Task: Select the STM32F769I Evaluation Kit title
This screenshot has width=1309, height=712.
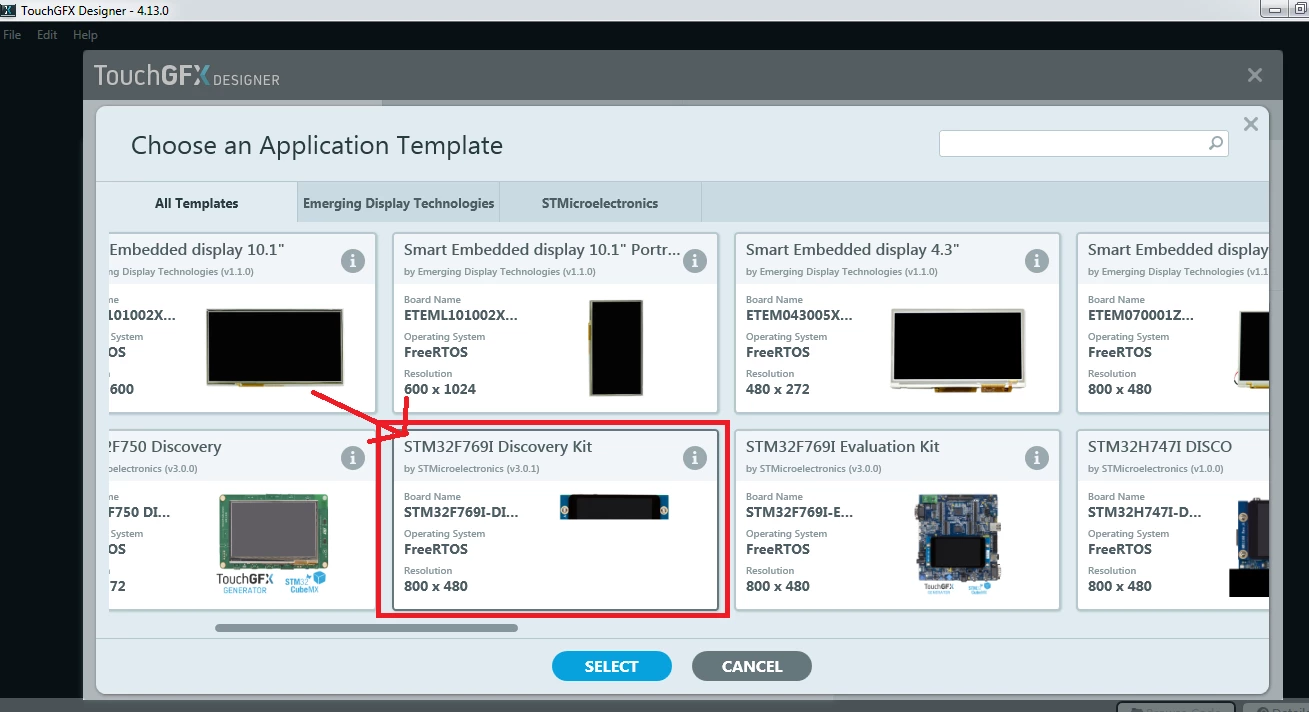Action: (843, 446)
